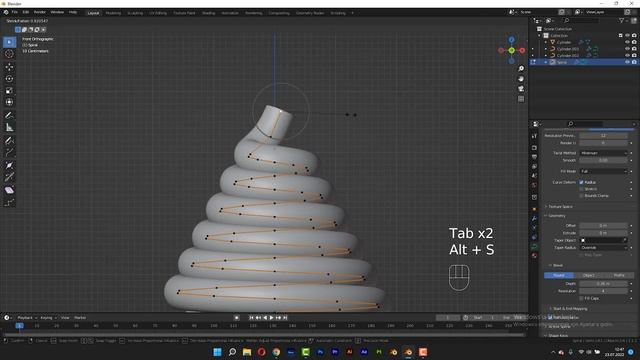Enable Fill Caps checkbox
640x360 pixels.
point(581,298)
